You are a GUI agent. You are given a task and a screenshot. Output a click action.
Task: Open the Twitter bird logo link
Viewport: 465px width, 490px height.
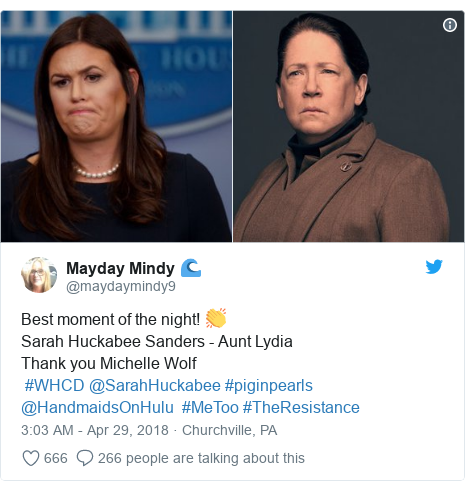pyautogui.click(x=434, y=267)
